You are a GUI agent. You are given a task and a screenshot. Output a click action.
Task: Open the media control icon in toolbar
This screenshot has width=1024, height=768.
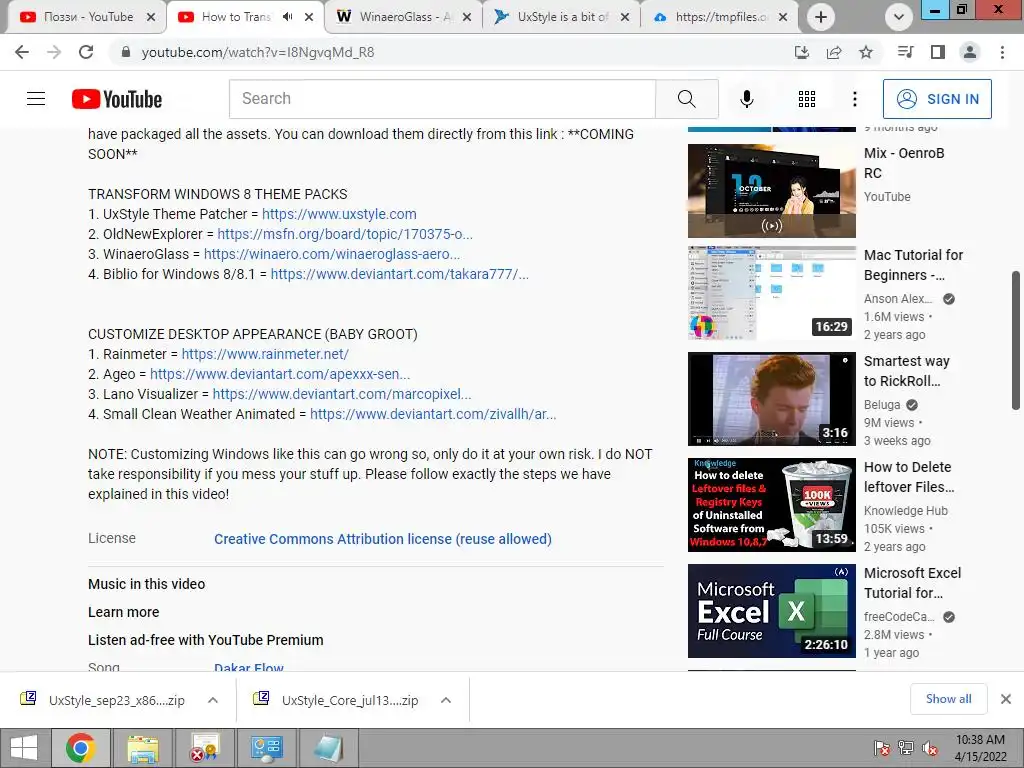tap(906, 52)
